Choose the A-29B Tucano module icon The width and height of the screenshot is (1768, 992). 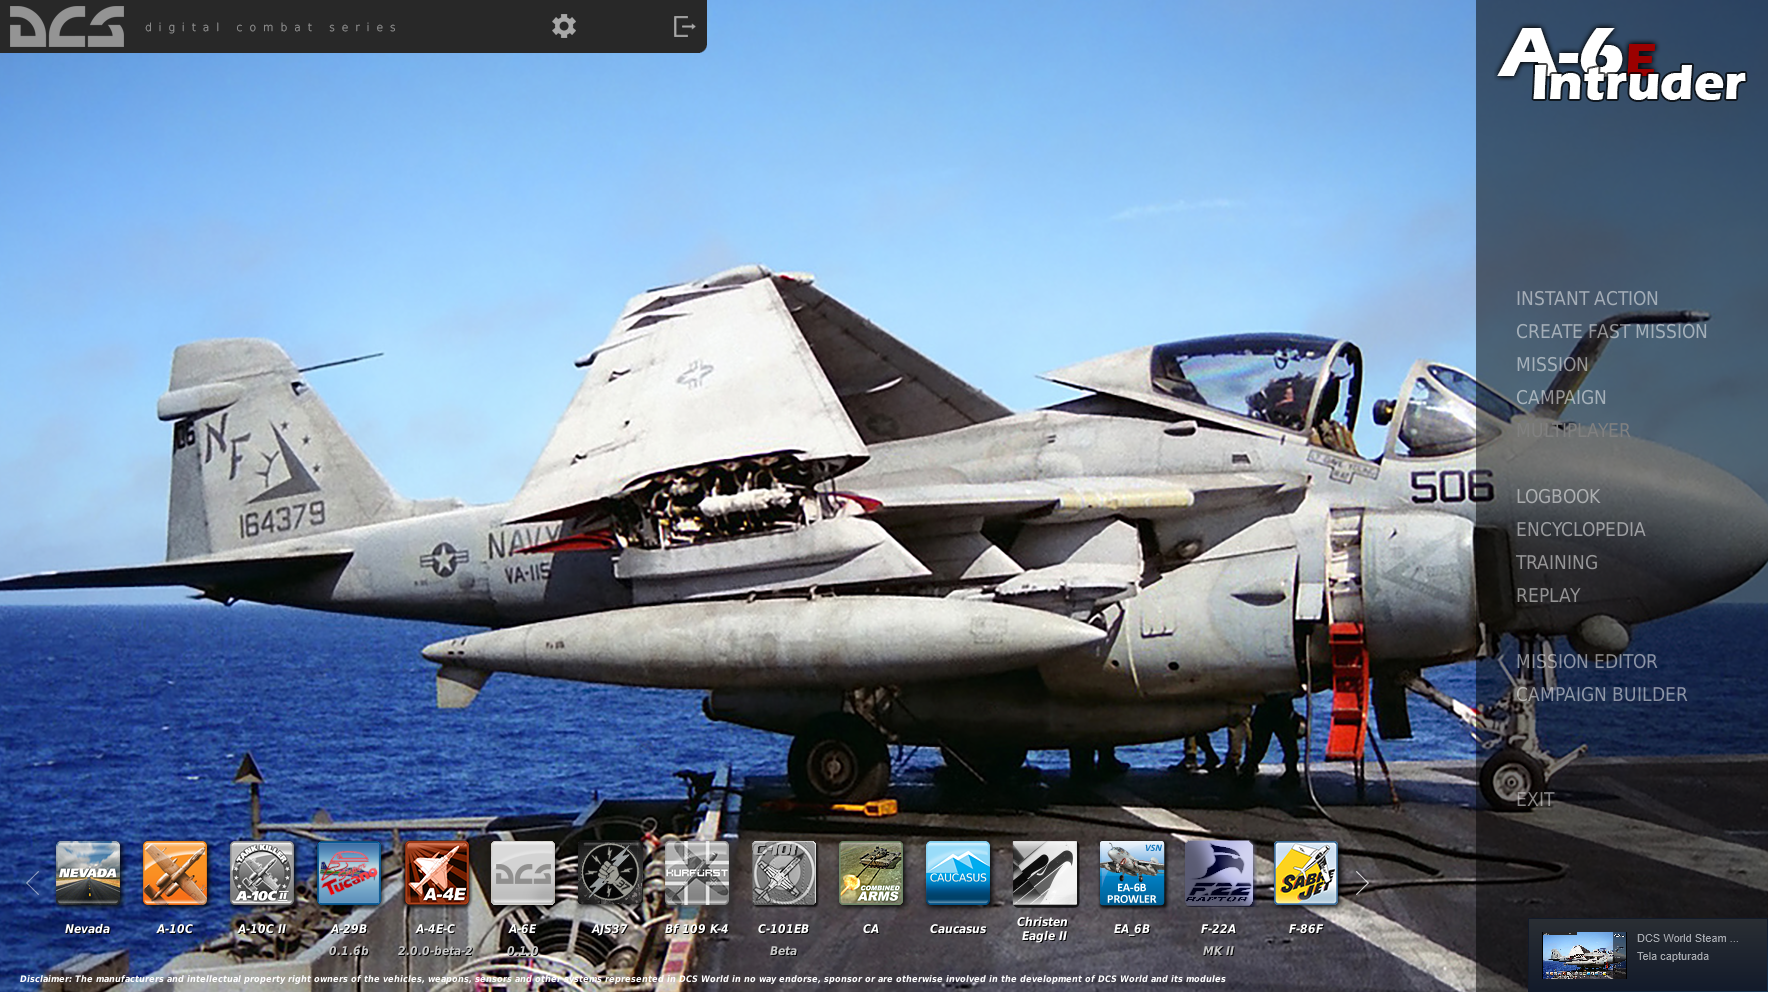349,873
